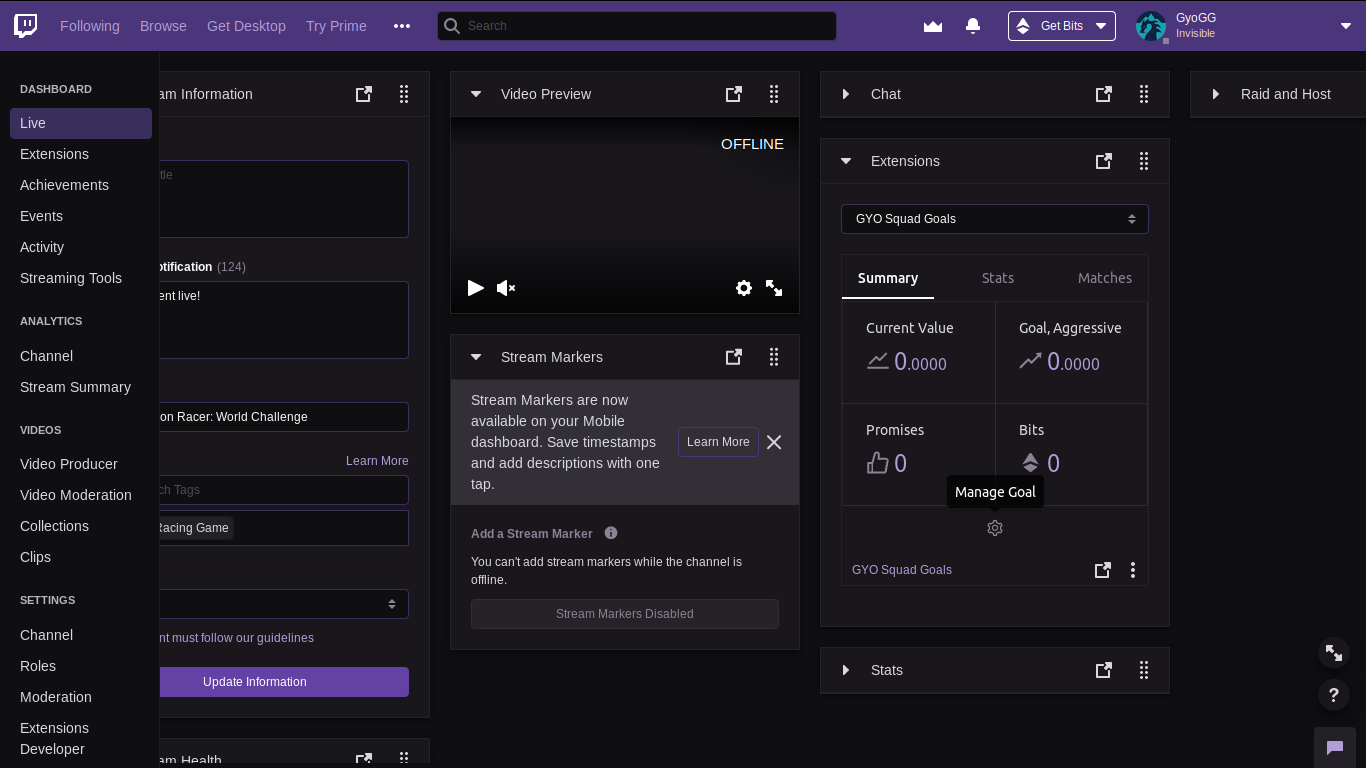Click Learn More in Stream Markers notice
The height and width of the screenshot is (768, 1366).
[x=718, y=442]
